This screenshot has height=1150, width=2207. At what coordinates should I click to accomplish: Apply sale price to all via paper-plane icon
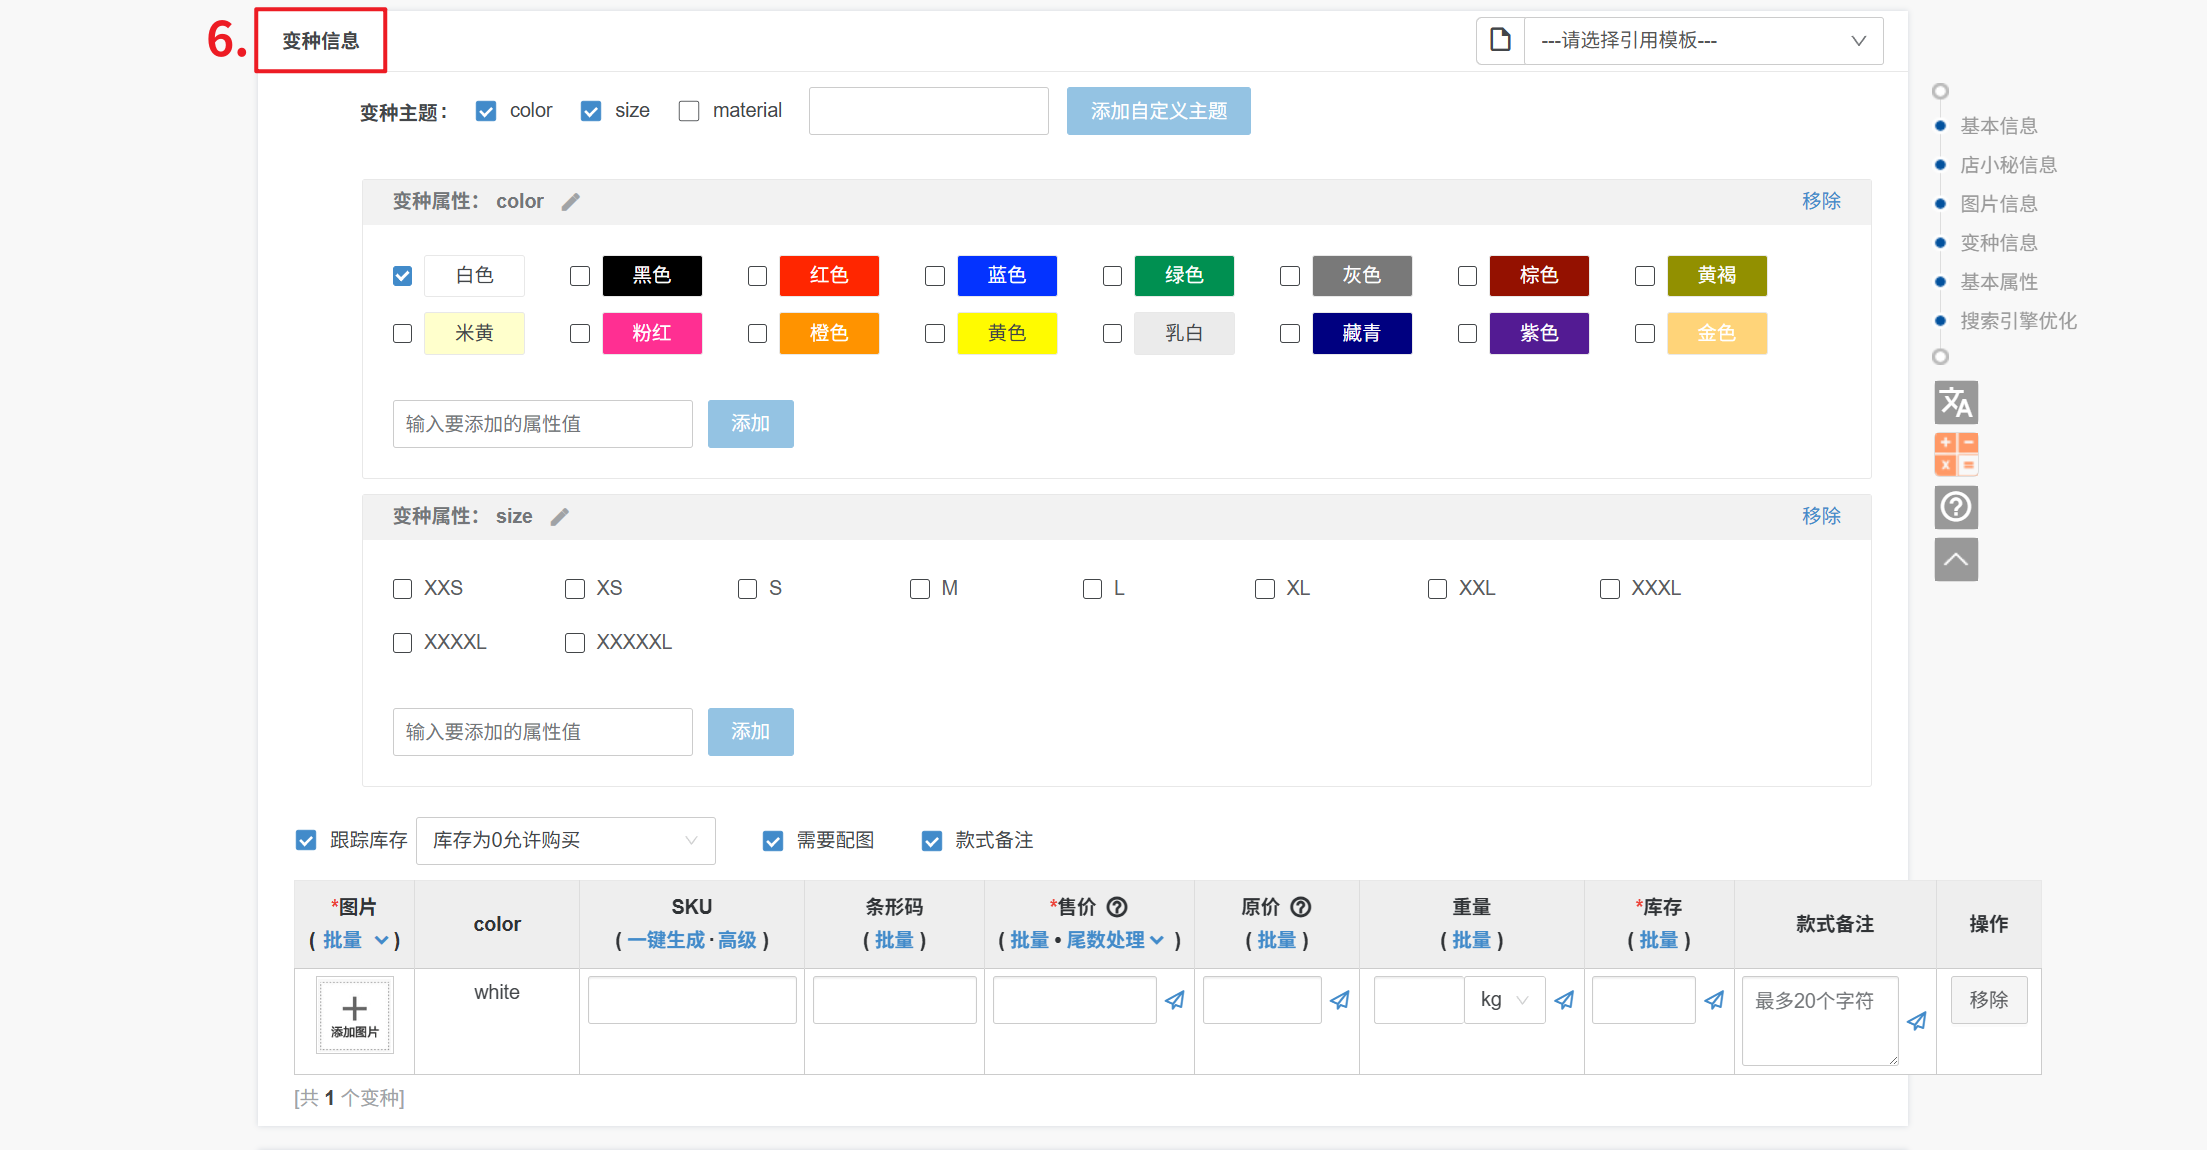click(x=1175, y=1000)
